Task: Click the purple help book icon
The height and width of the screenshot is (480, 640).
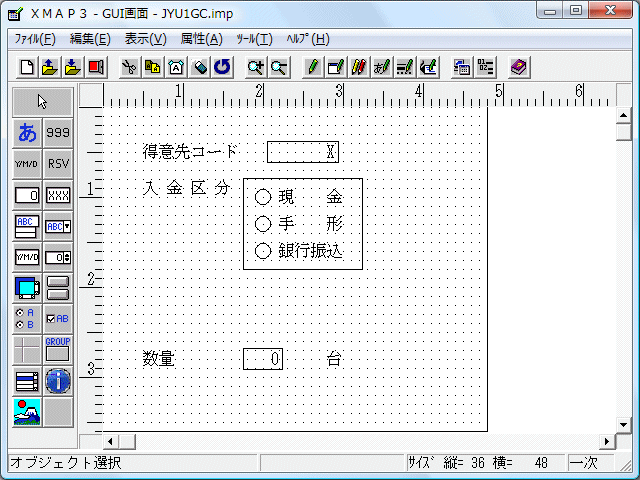Action: tap(519, 67)
